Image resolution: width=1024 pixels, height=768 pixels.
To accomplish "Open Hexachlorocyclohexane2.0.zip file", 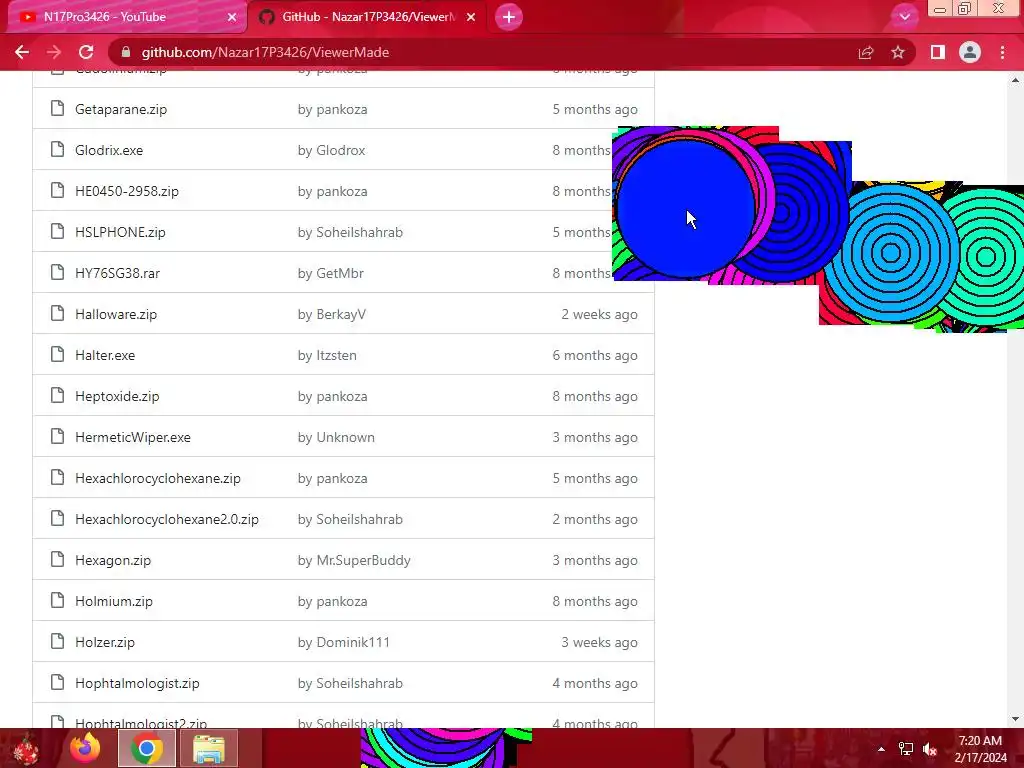I will pos(167,519).
